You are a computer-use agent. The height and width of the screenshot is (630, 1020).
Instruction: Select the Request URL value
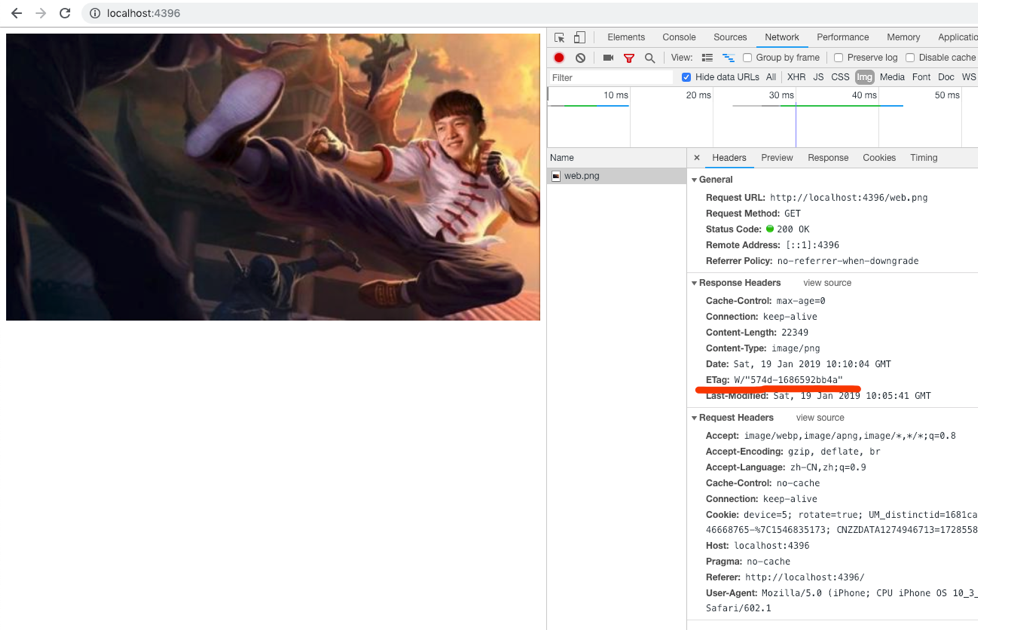(848, 198)
